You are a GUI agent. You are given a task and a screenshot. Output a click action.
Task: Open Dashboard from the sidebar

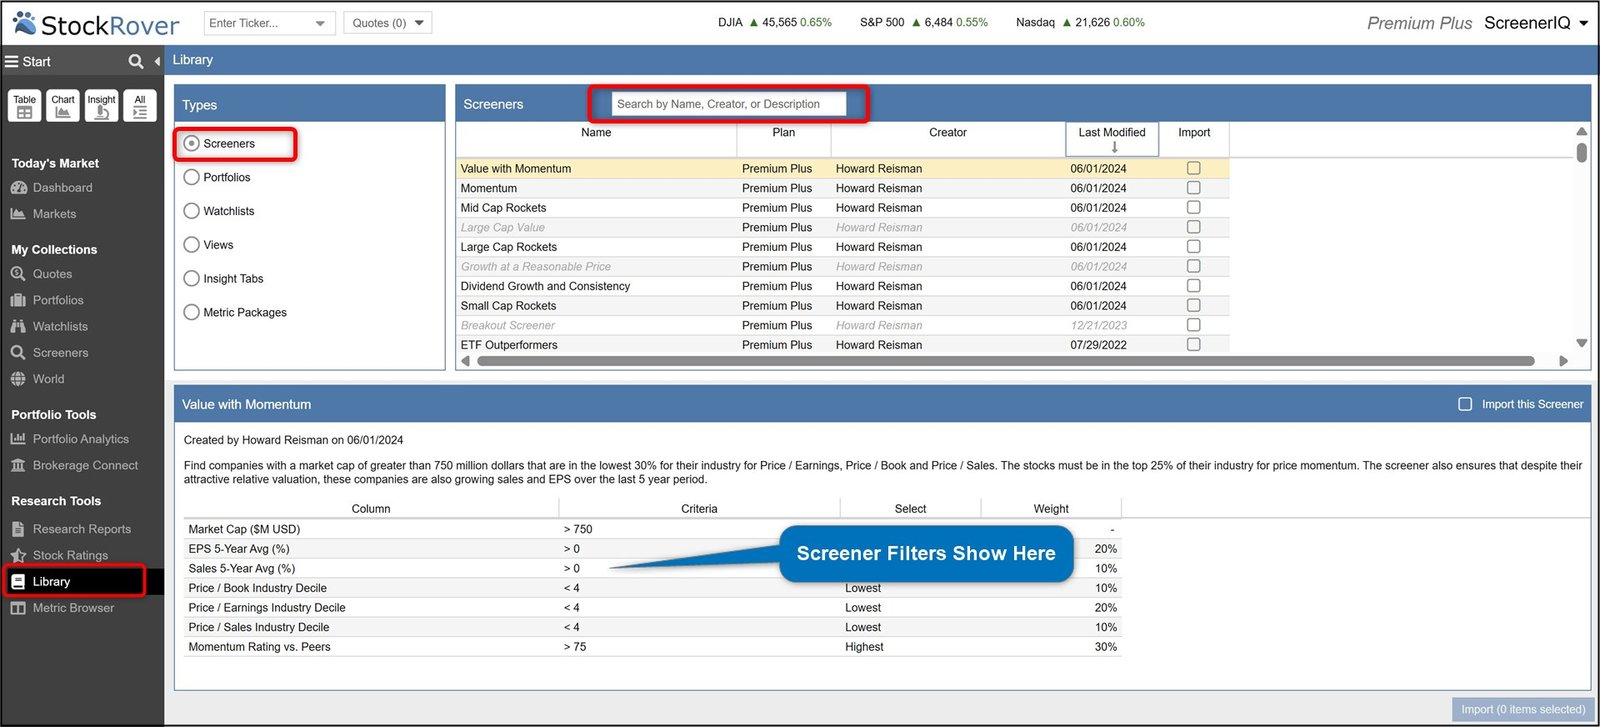(62, 188)
